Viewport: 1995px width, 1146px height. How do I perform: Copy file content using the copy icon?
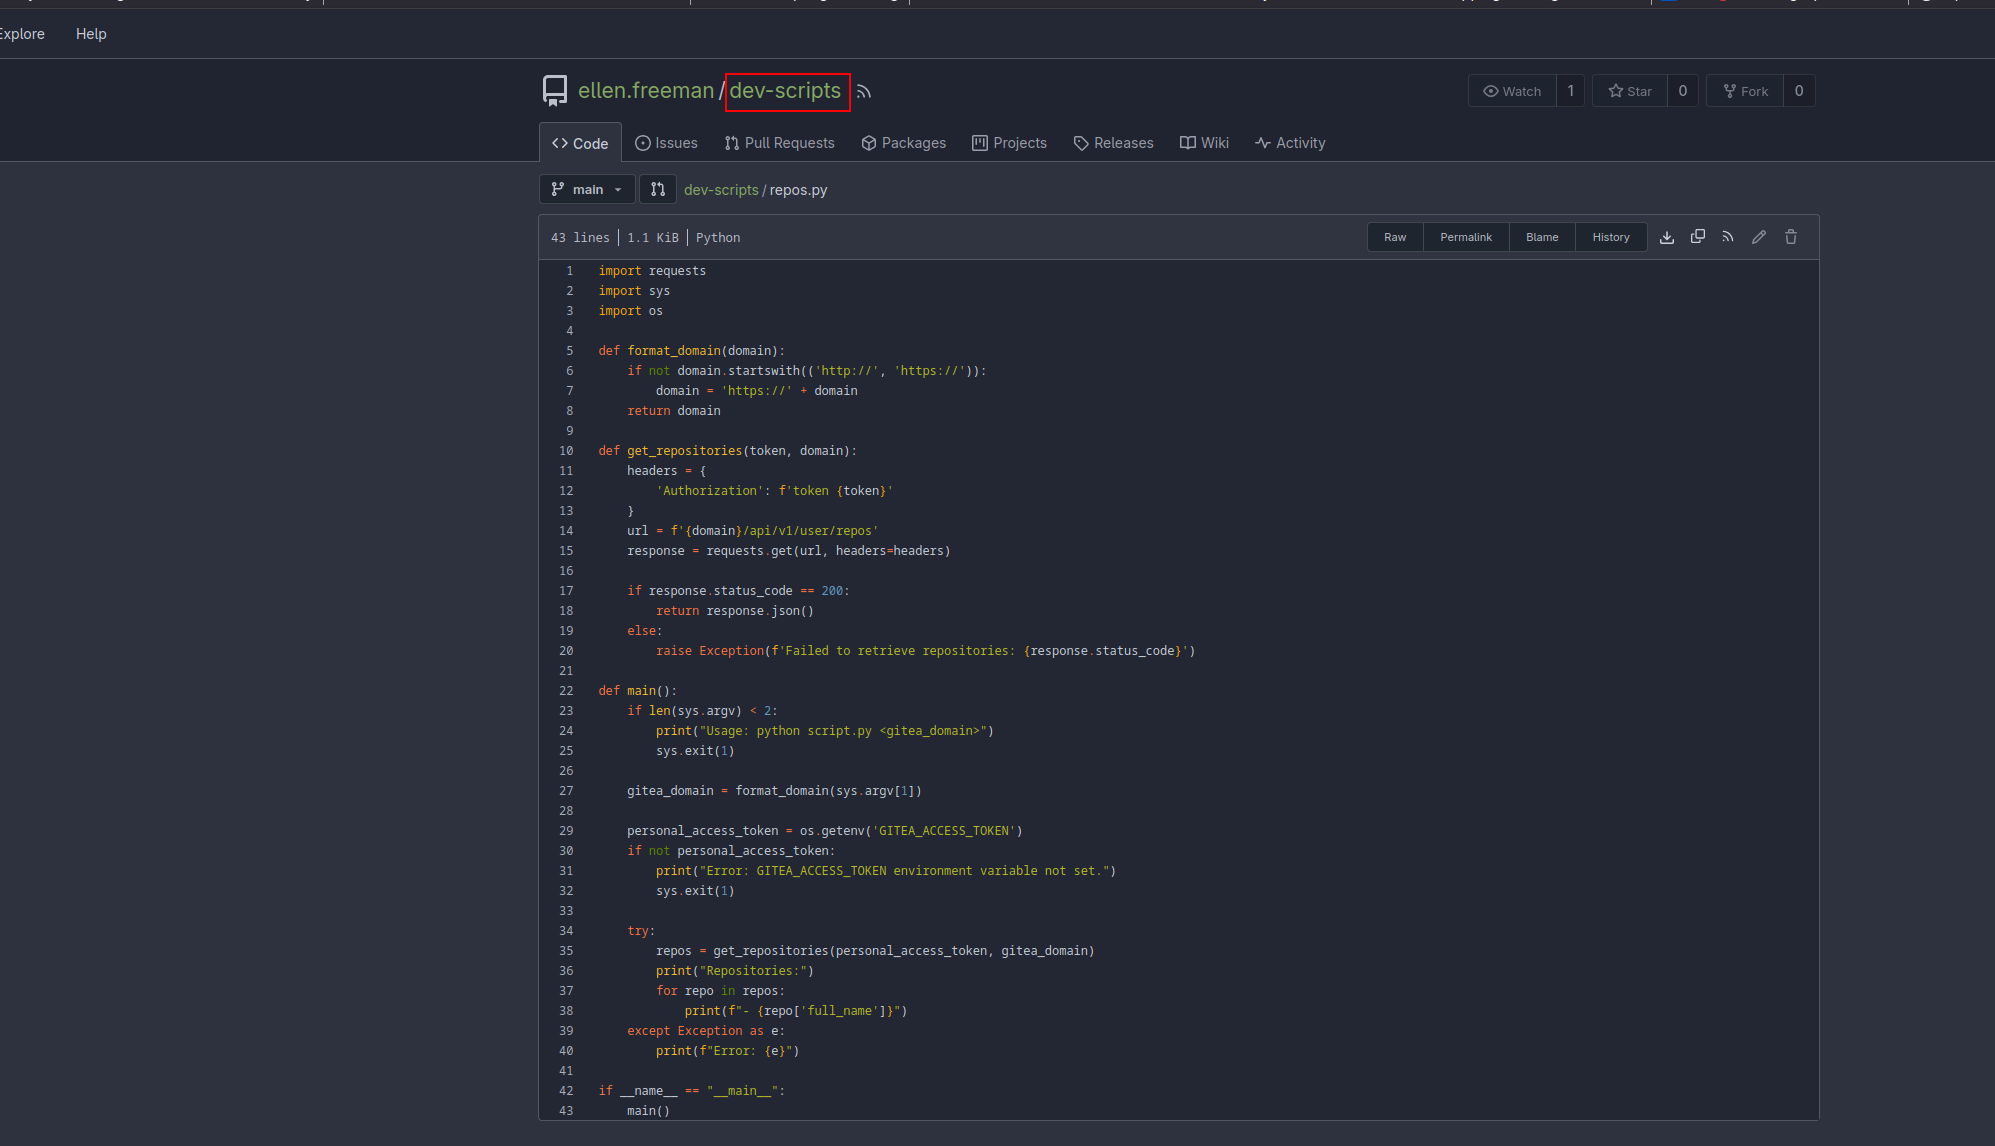(x=1698, y=237)
